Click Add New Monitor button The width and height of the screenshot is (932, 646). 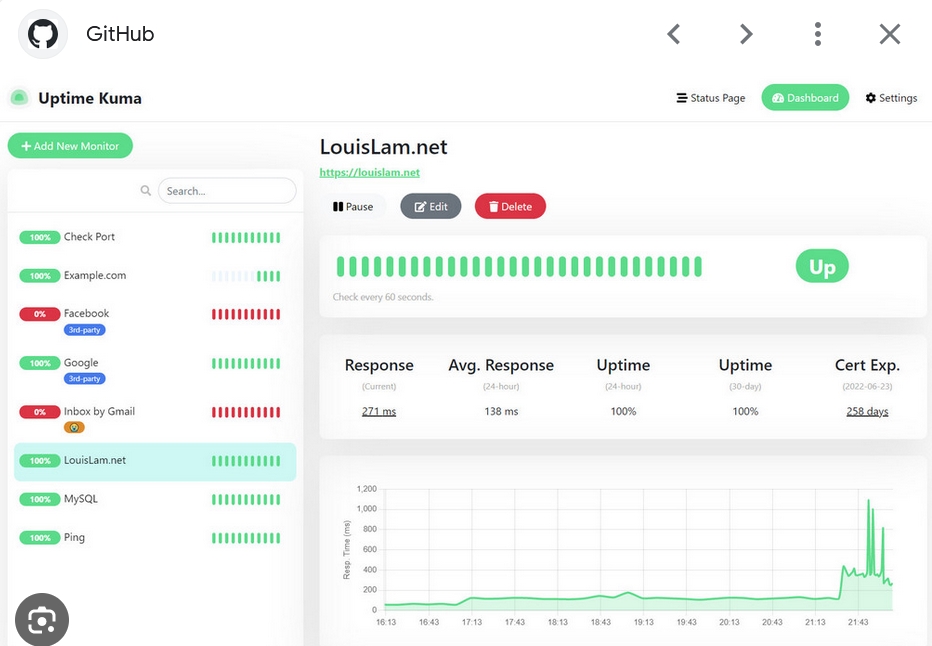click(x=70, y=146)
